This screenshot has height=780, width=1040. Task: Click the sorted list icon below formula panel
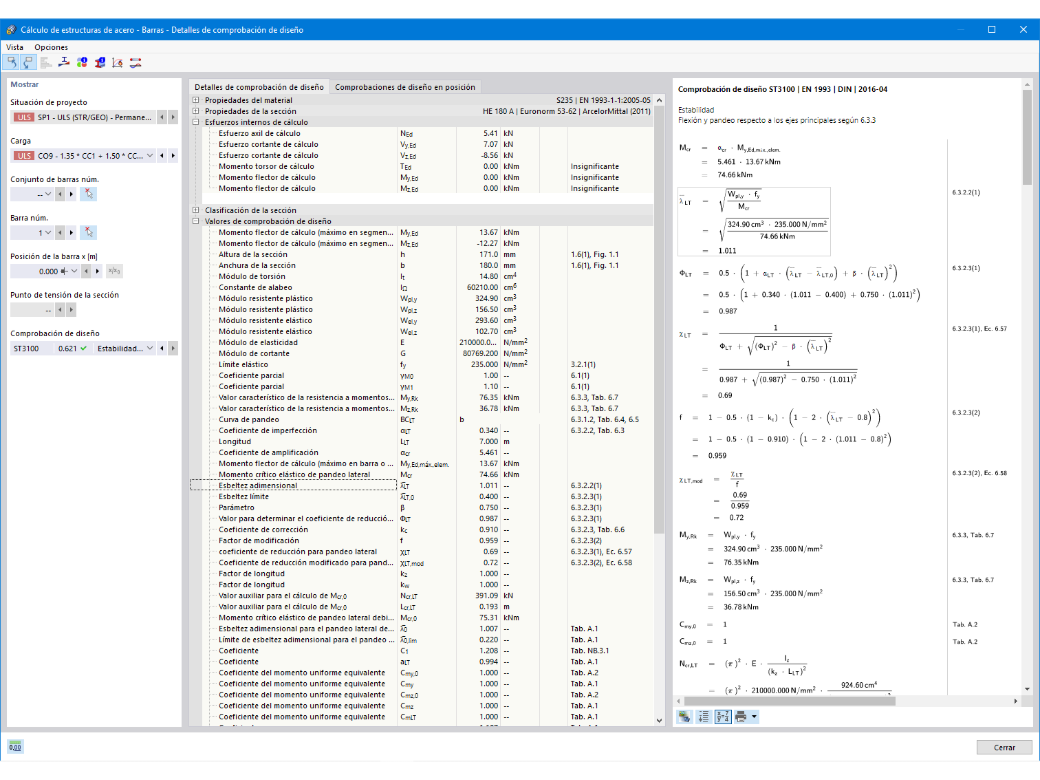pyautogui.click(x=704, y=716)
